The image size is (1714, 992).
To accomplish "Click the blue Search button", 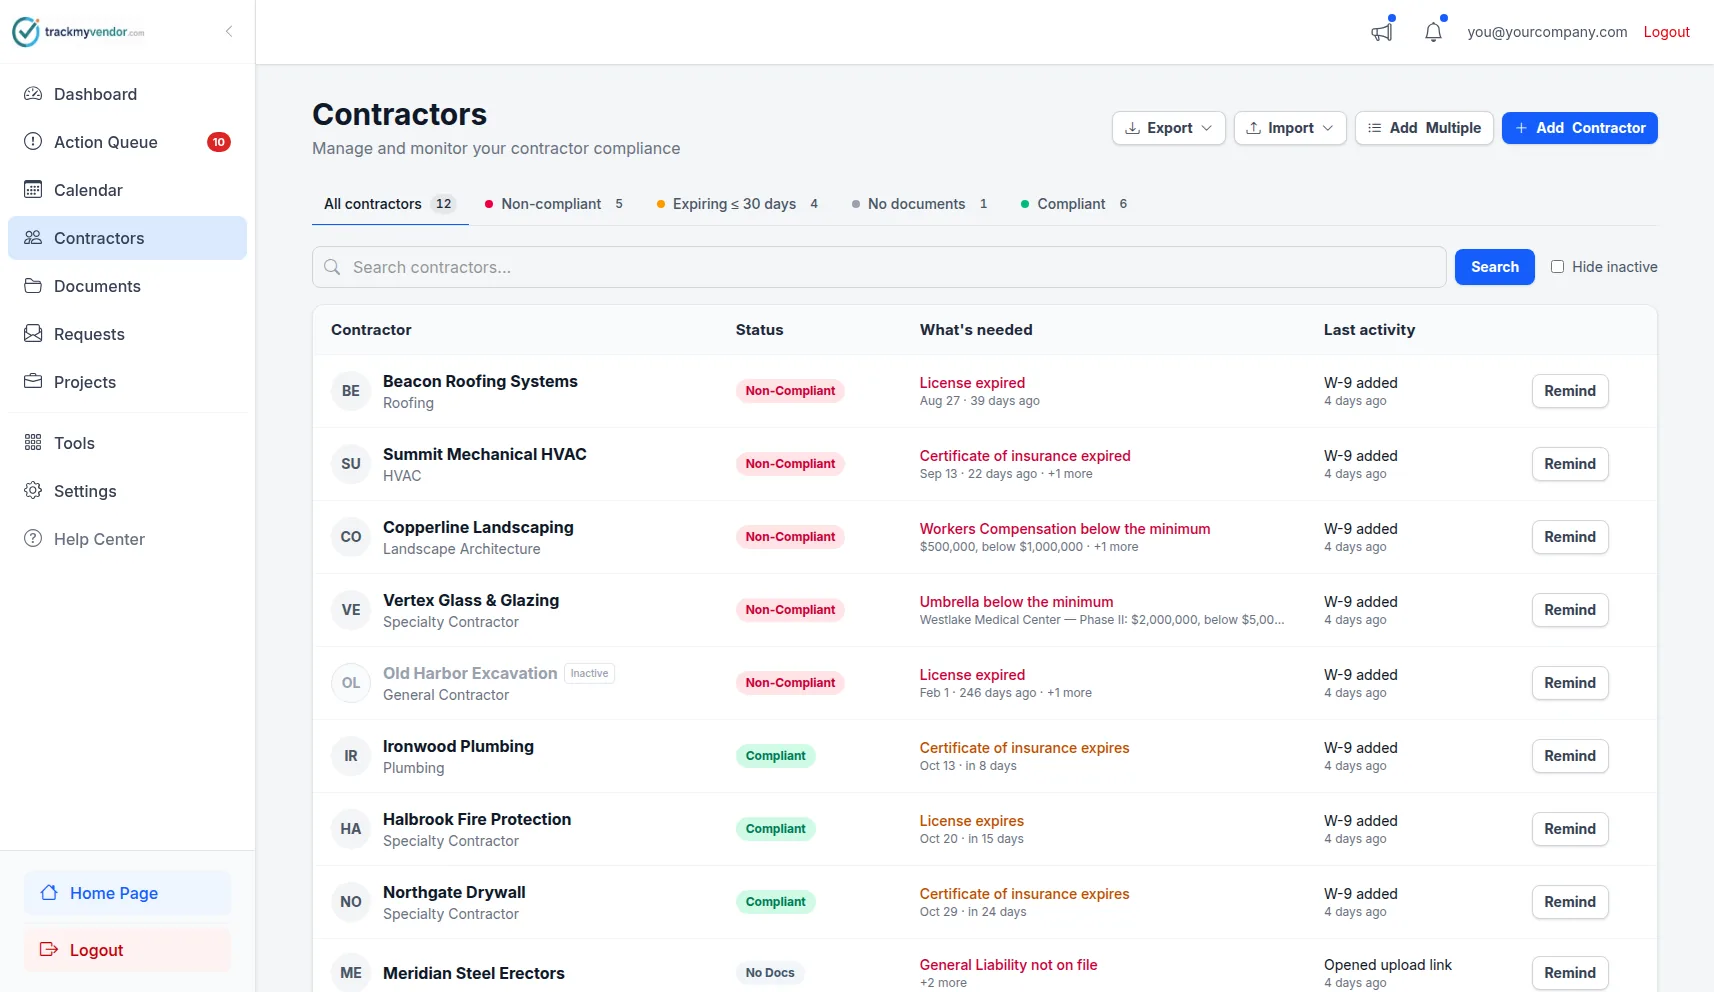I will point(1495,267).
